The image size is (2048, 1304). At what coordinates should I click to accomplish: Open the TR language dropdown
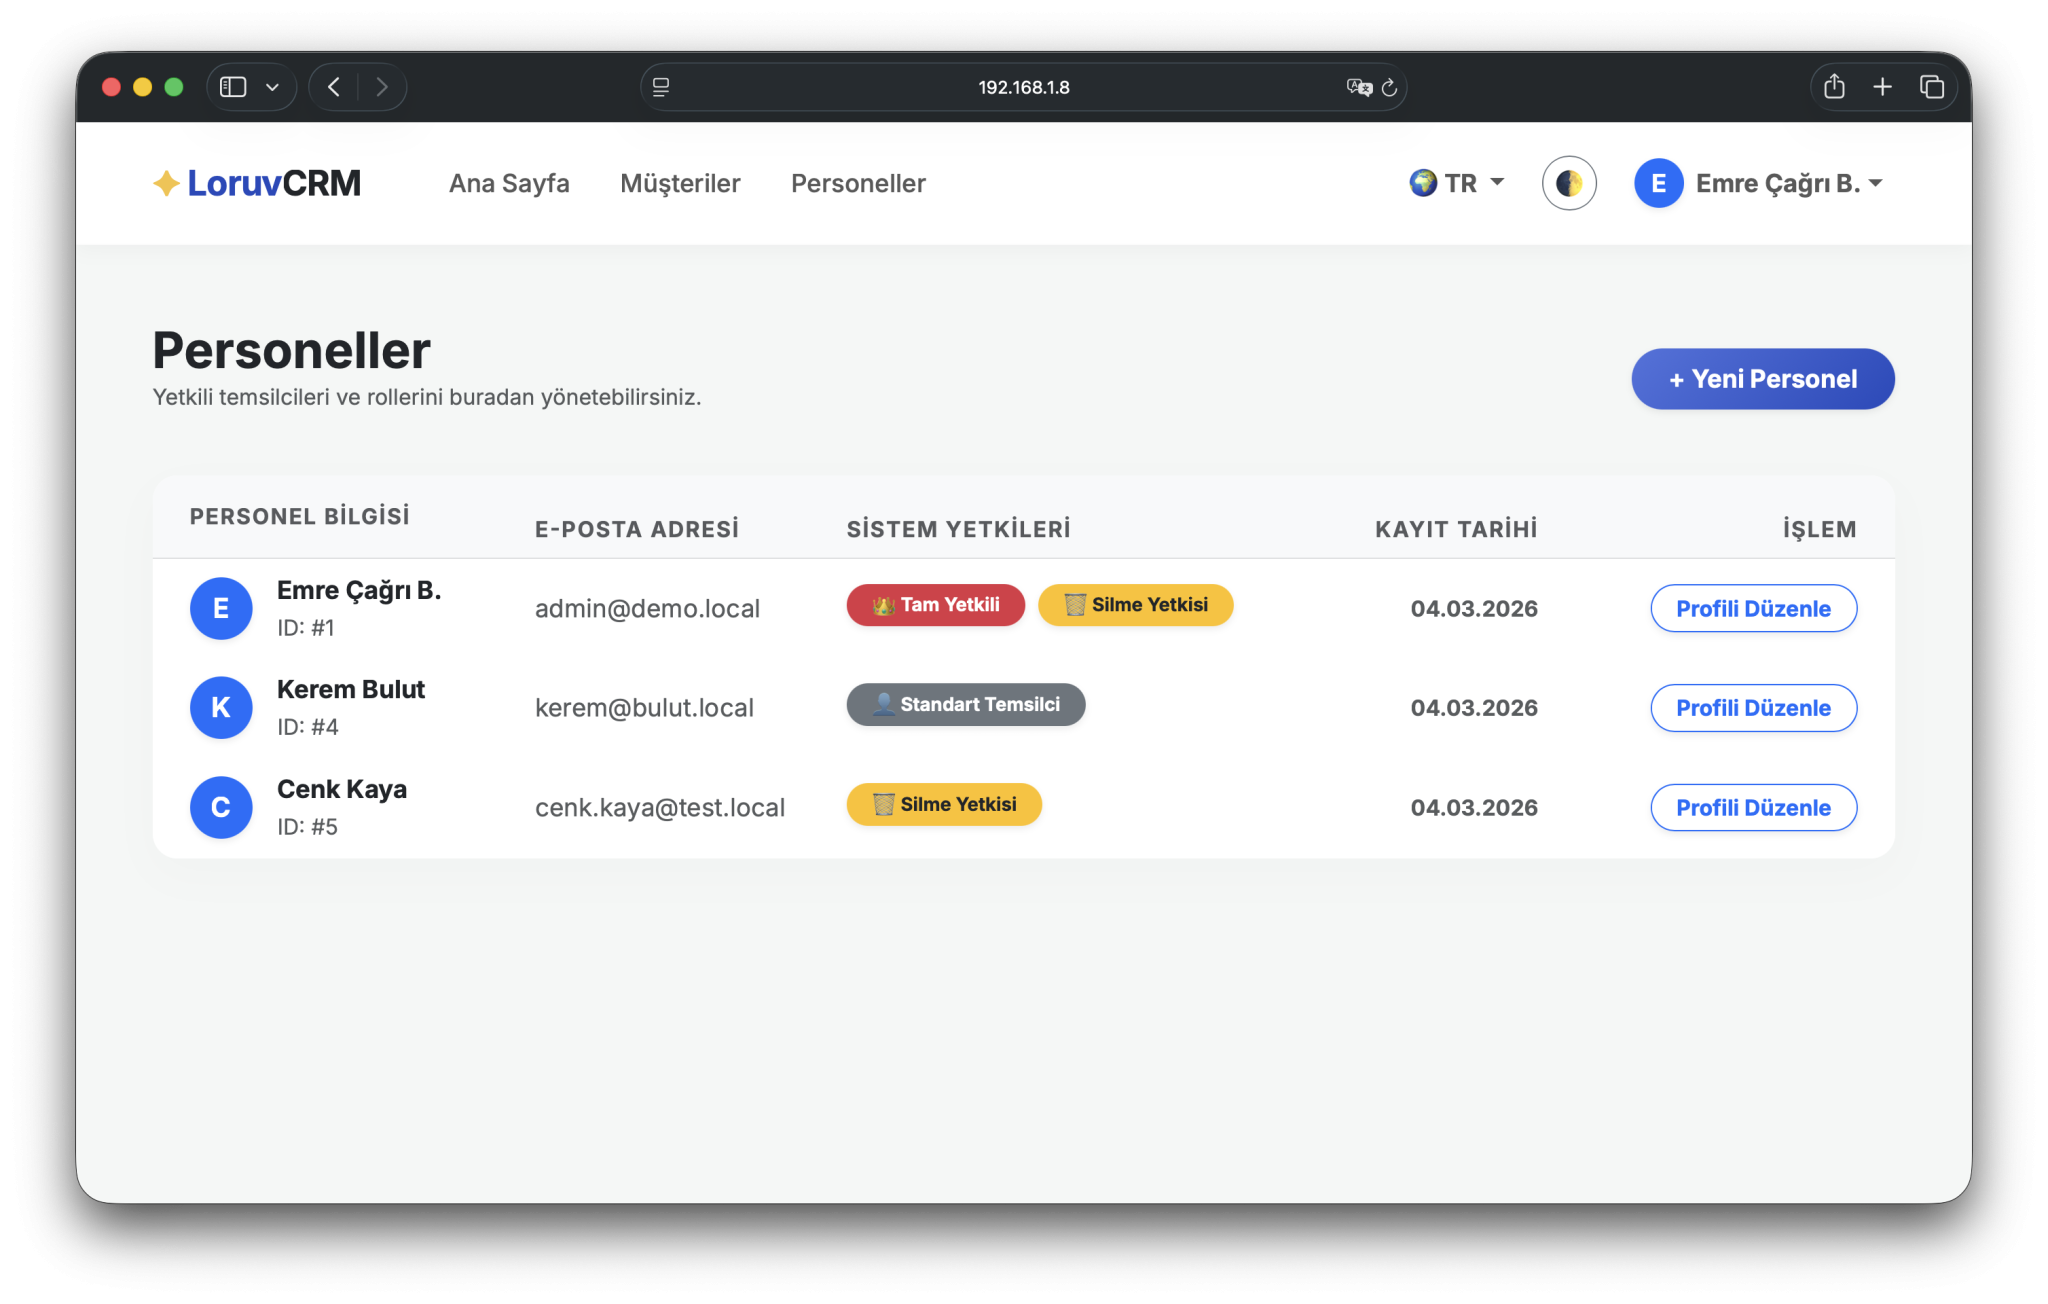click(1457, 183)
